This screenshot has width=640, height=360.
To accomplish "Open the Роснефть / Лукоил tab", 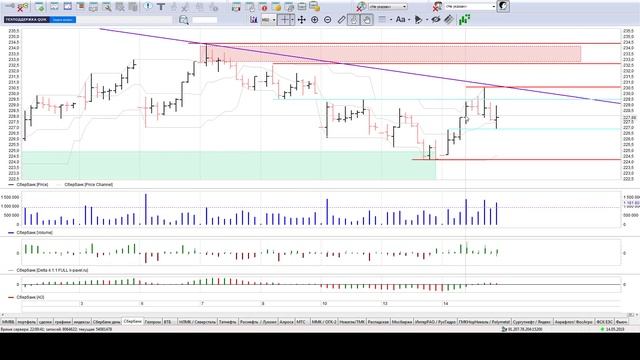I will pyautogui.click(x=258, y=322).
